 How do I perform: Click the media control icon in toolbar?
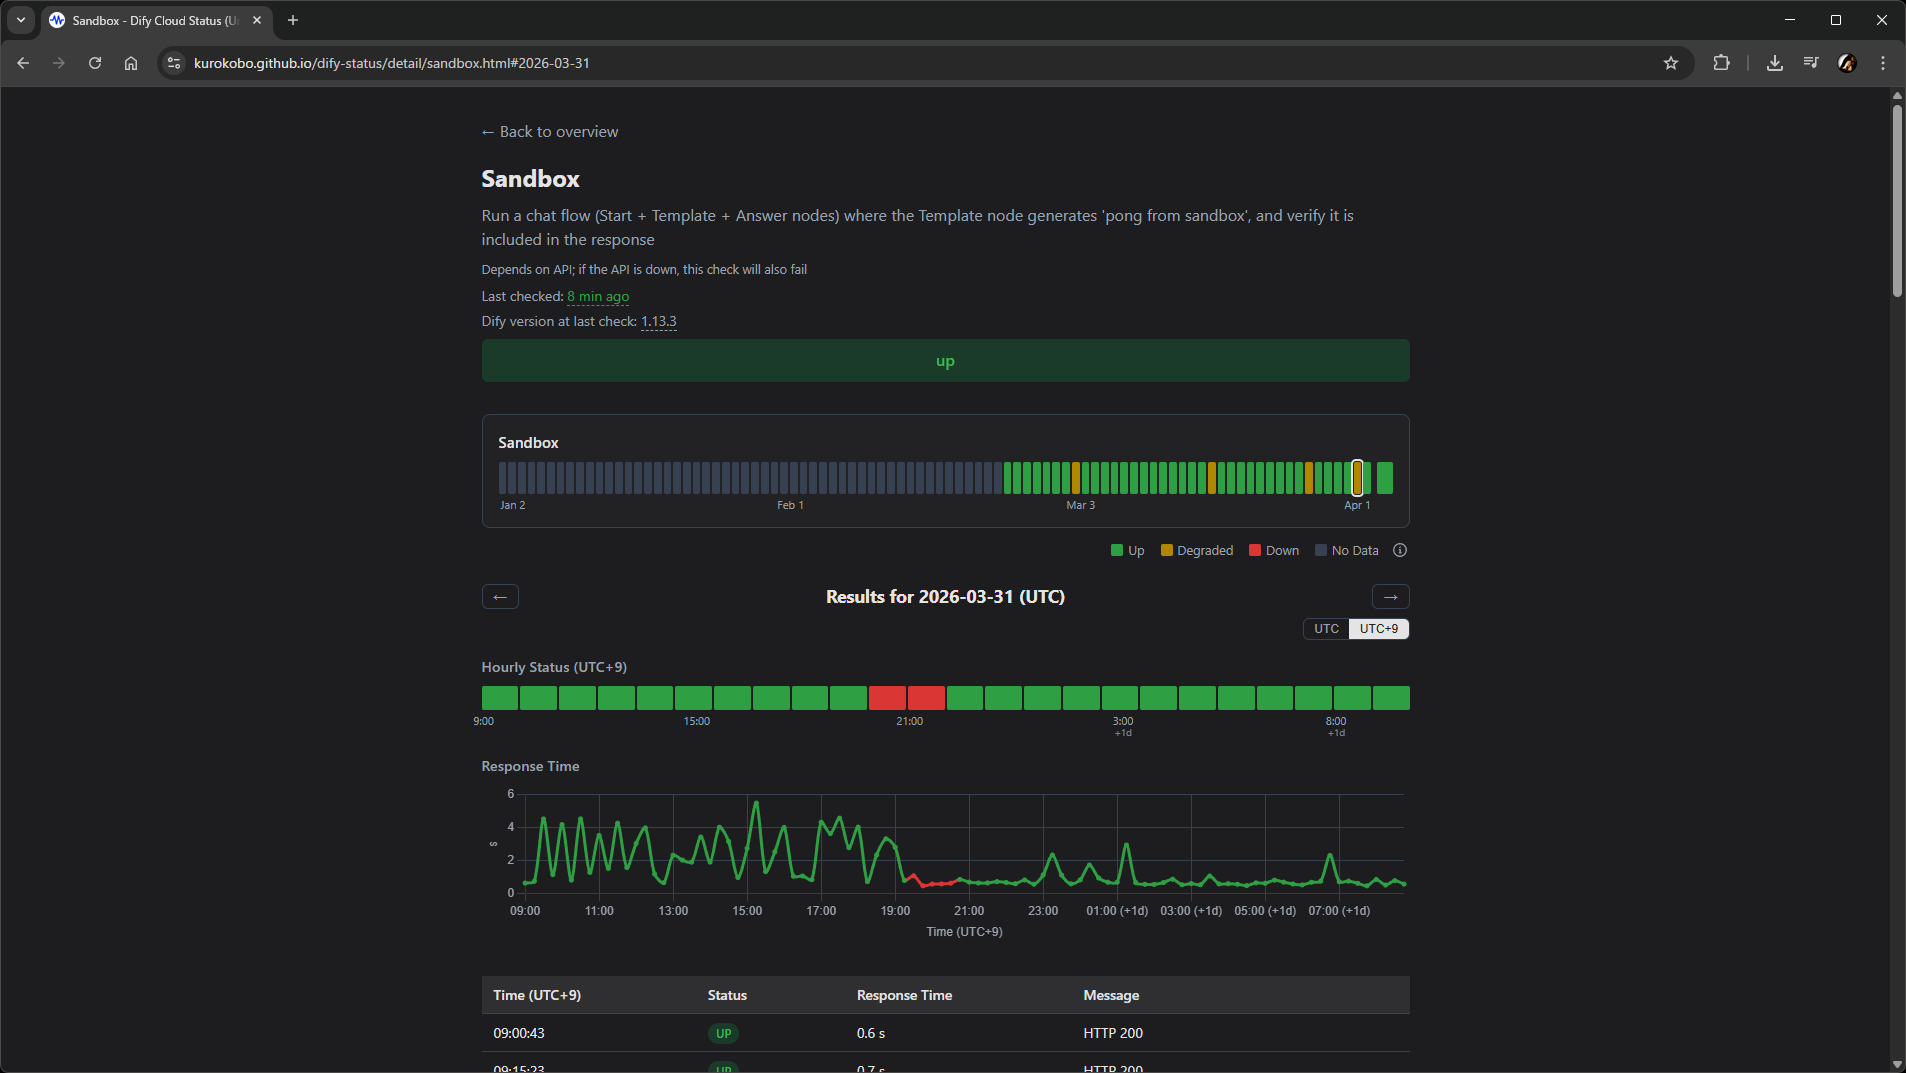click(x=1811, y=63)
